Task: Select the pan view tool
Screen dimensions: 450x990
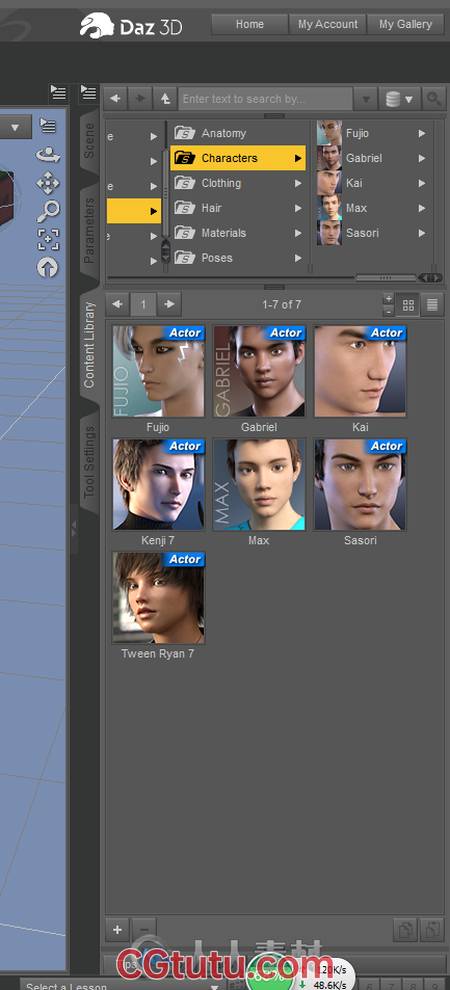Action: tap(48, 184)
